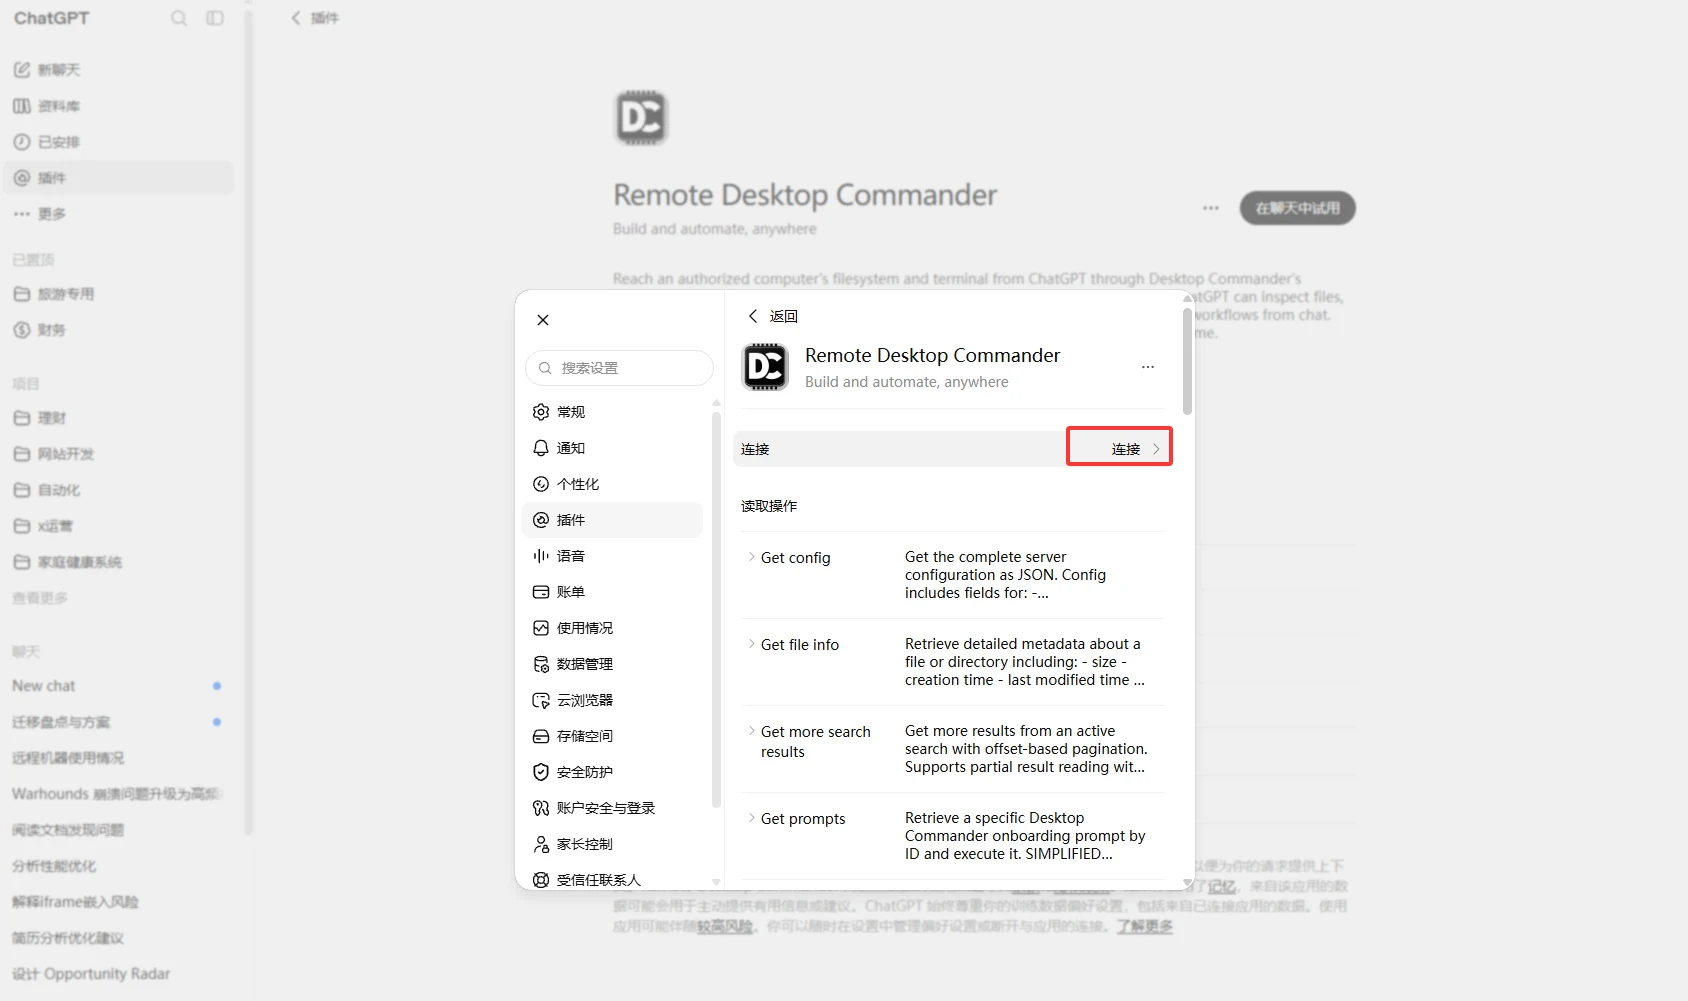Click the 较高风险 link in the footer text

(x=725, y=926)
